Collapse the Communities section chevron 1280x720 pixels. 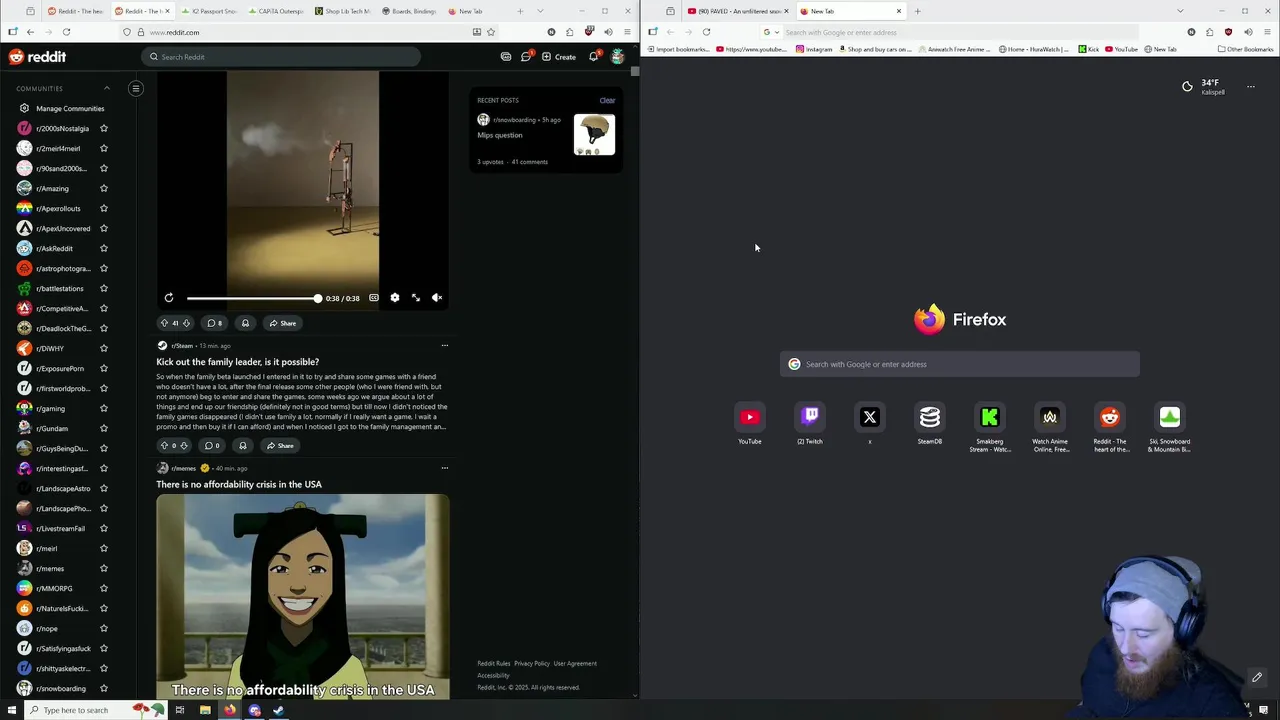click(x=107, y=88)
